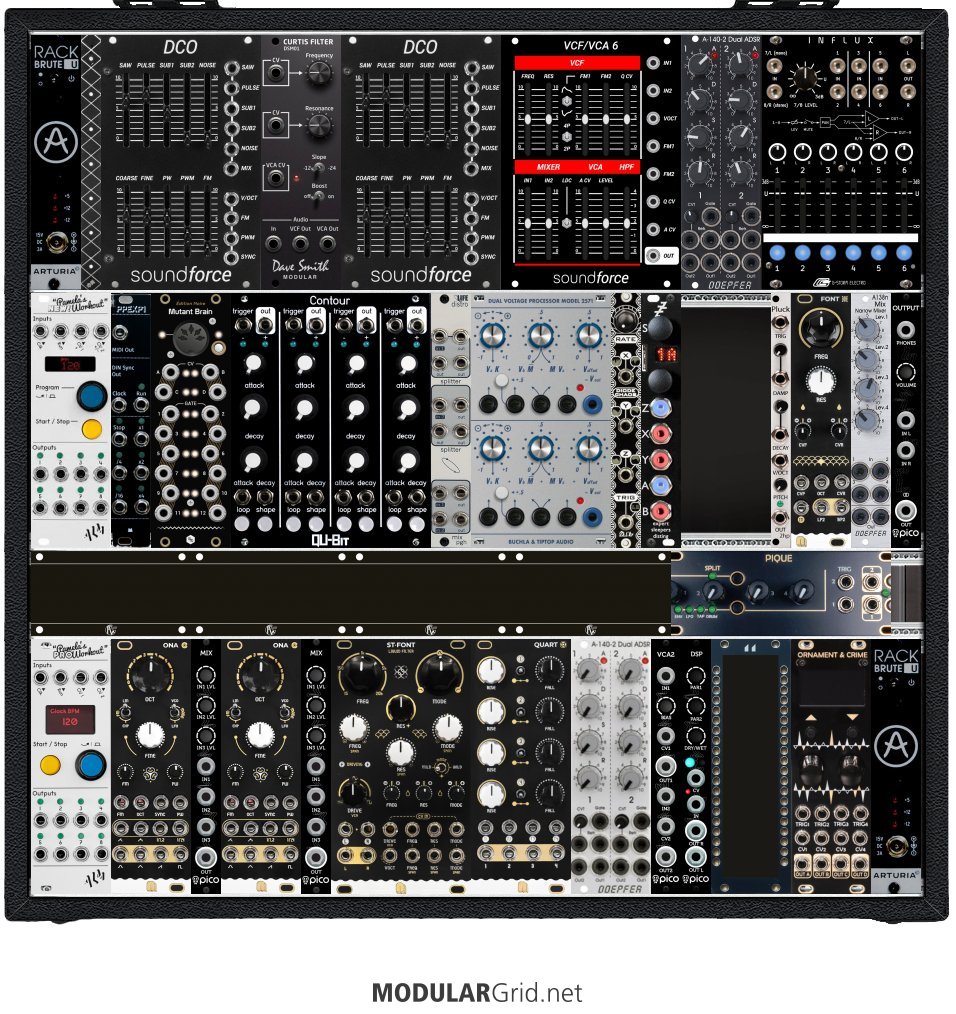Flip the Slope switch on Curtis Filter
Viewport: 956px width, 1014px height.
(x=319, y=168)
